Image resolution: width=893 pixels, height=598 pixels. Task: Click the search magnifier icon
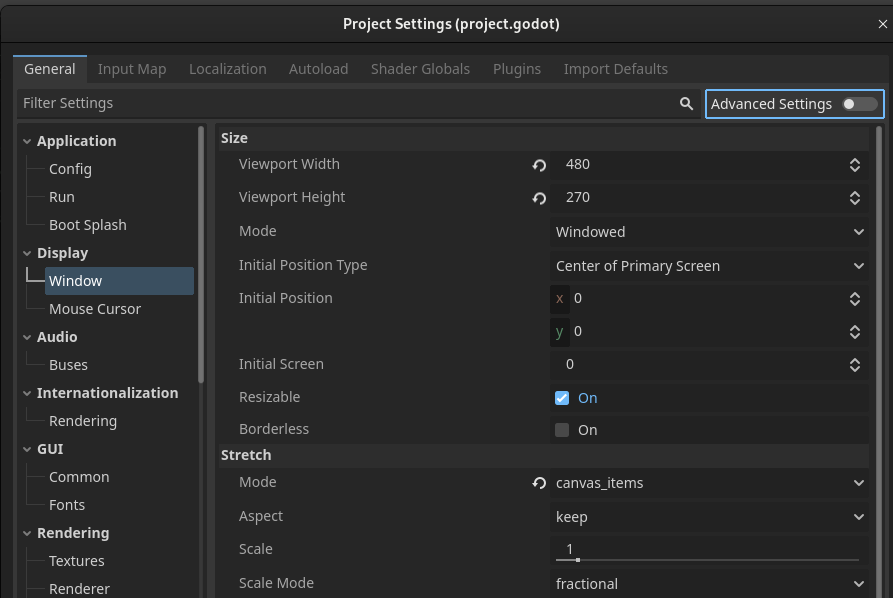point(686,104)
